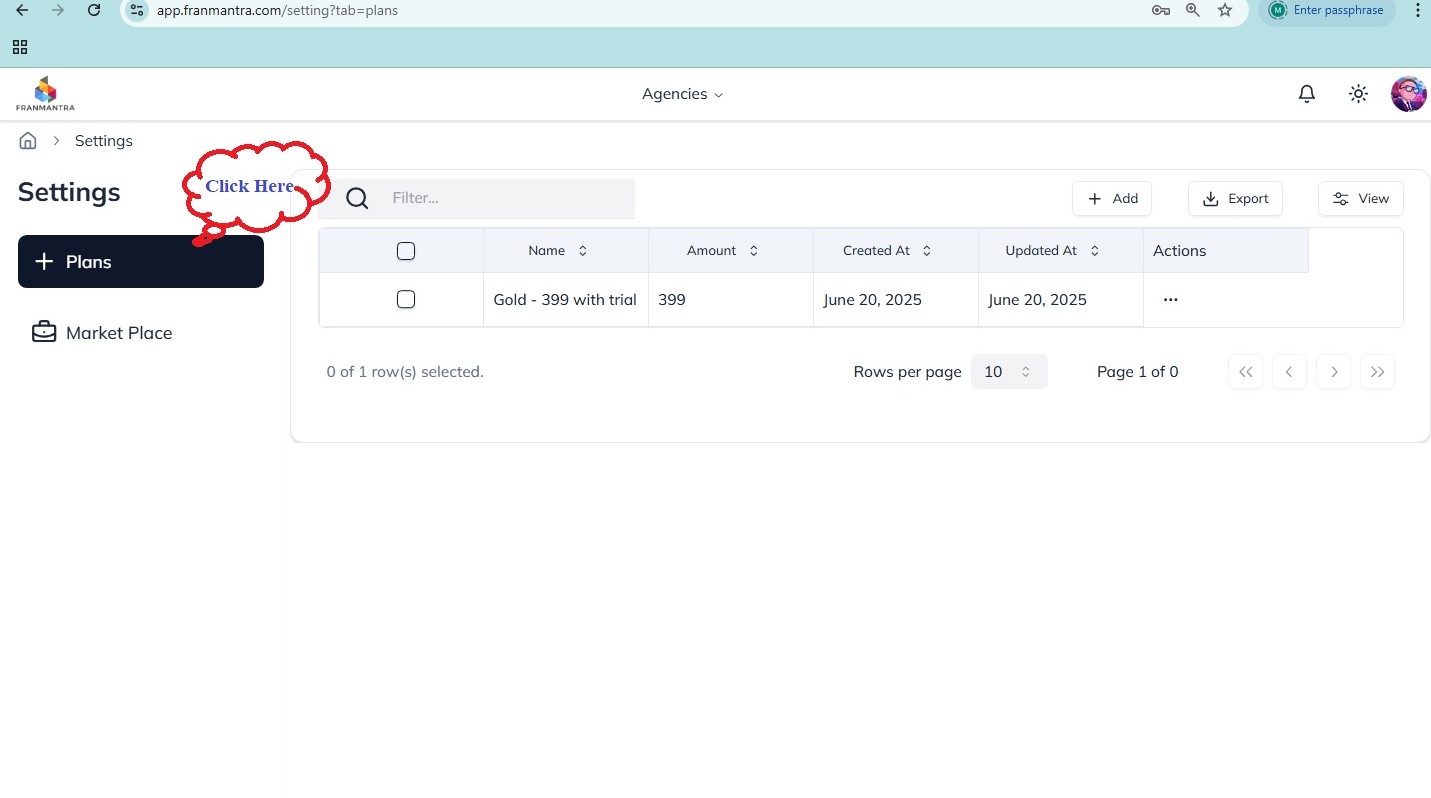Tick the select-all header checkbox
Viewport: 1431px width, 798px height.
(406, 251)
